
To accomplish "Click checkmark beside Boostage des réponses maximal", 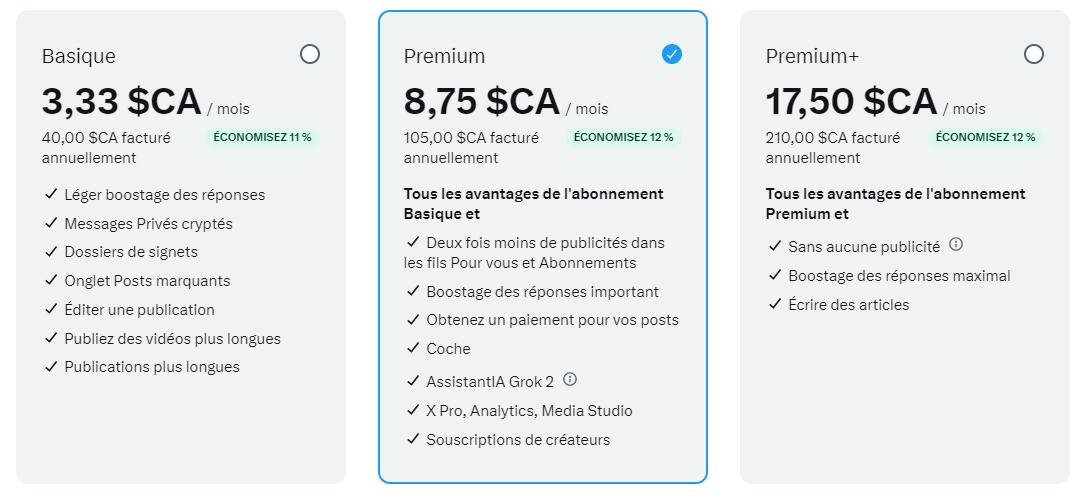I will (x=775, y=275).
